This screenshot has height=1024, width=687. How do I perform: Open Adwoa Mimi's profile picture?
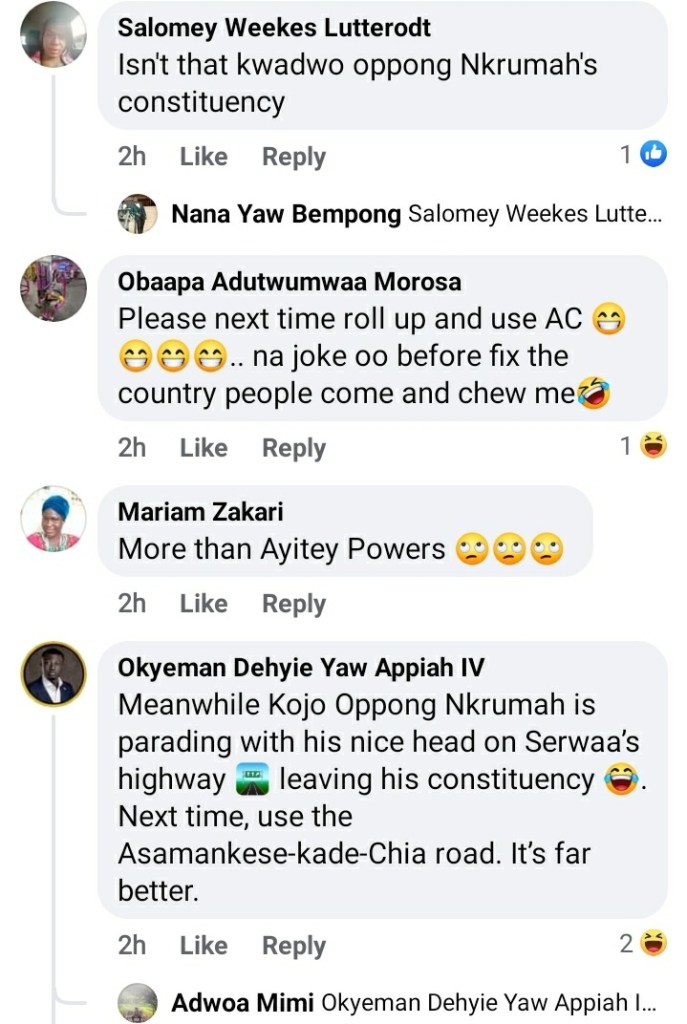tap(139, 1000)
